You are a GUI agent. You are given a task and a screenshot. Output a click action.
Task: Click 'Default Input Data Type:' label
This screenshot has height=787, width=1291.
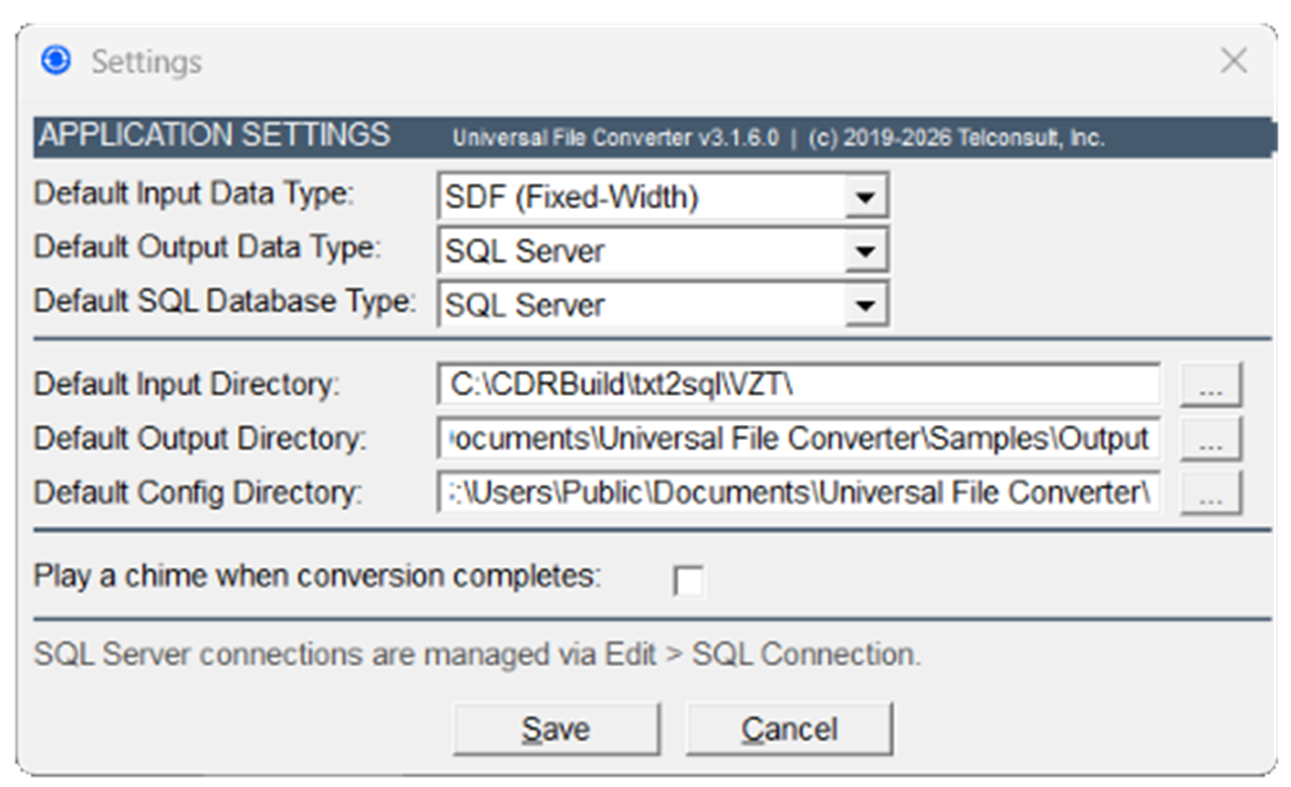(194, 193)
